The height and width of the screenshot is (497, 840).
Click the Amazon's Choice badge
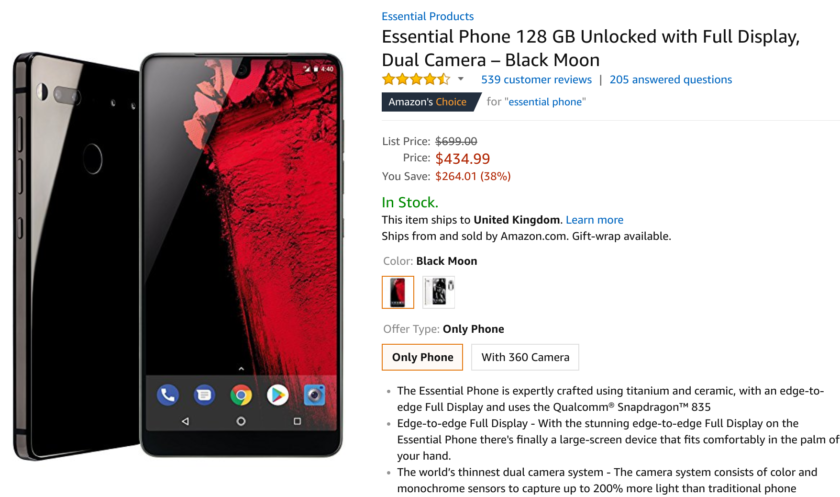pyautogui.click(x=429, y=102)
